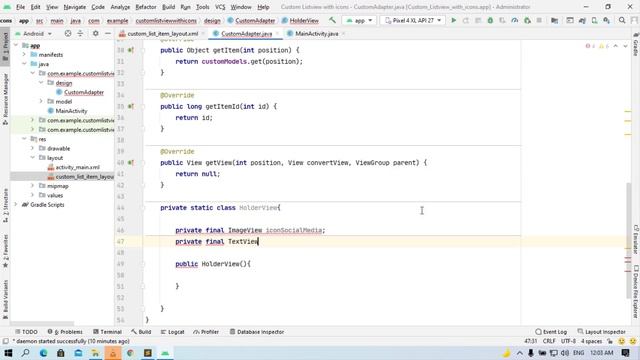Collapse all nodes in Project panel

[x=80, y=33]
